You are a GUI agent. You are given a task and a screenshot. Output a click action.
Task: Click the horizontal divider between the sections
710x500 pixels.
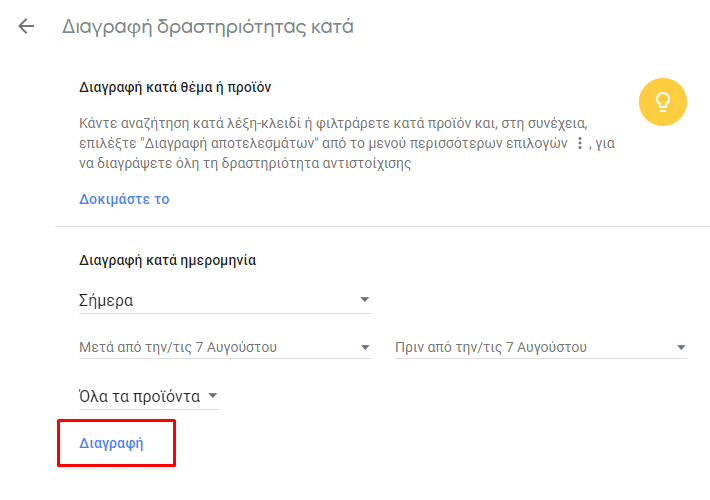382,226
